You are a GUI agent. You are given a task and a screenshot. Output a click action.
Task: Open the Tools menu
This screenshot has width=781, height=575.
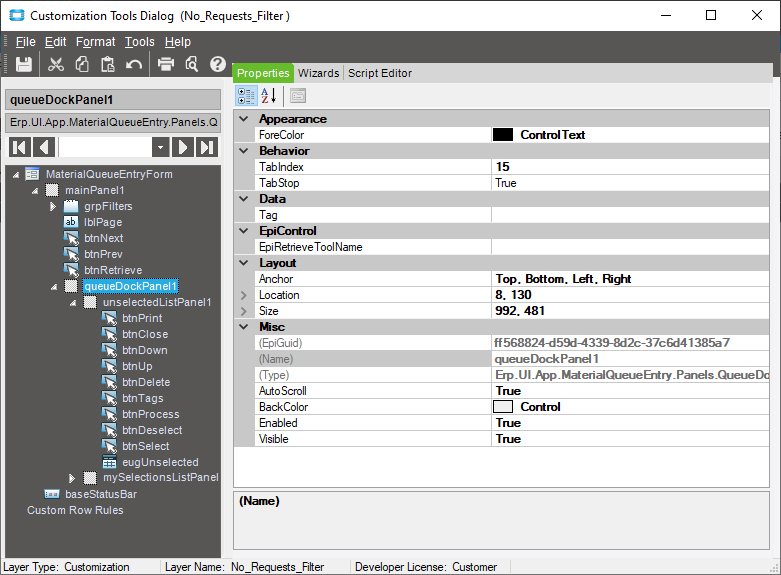click(139, 42)
